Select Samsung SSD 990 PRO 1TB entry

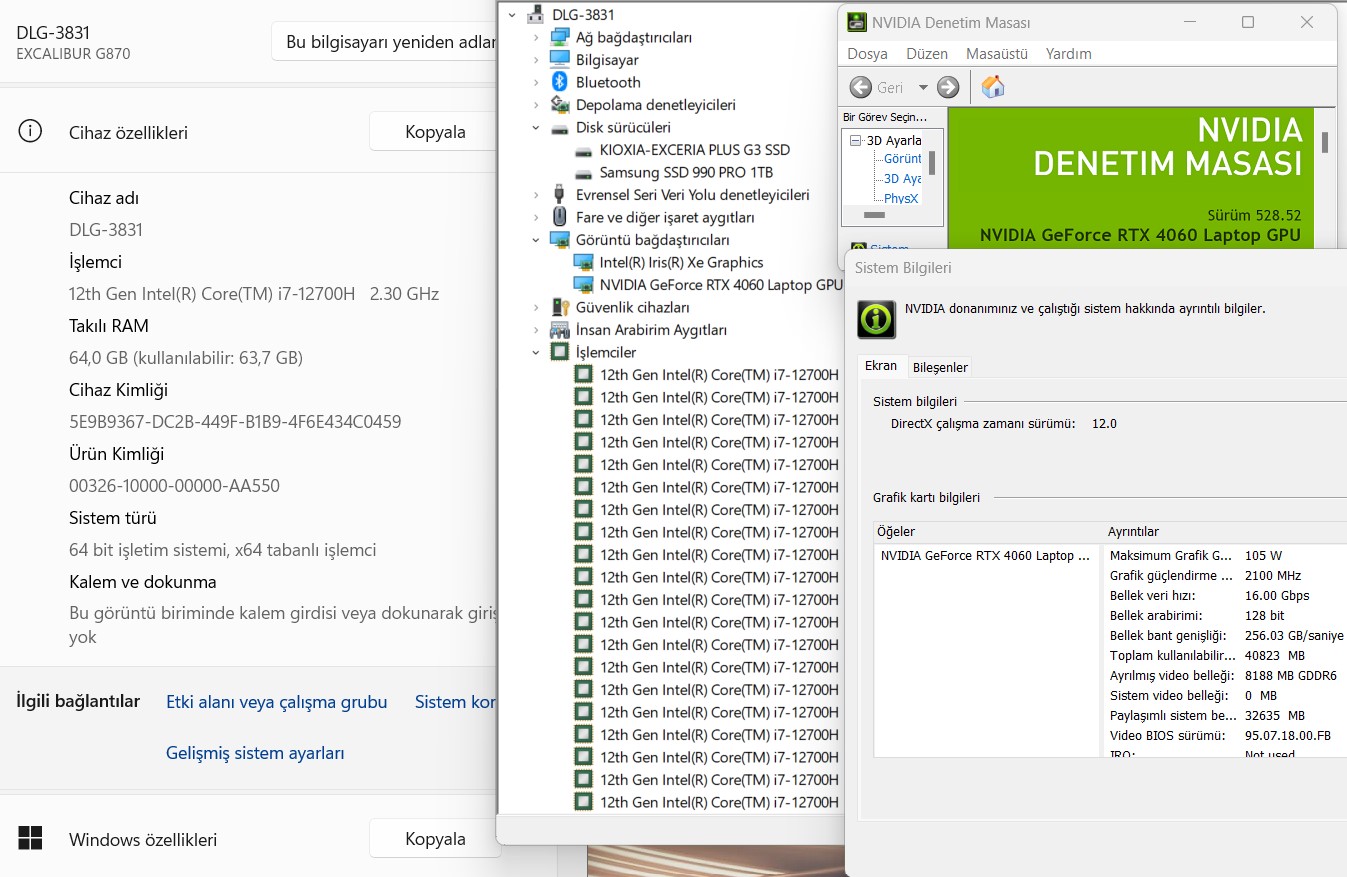(686, 173)
